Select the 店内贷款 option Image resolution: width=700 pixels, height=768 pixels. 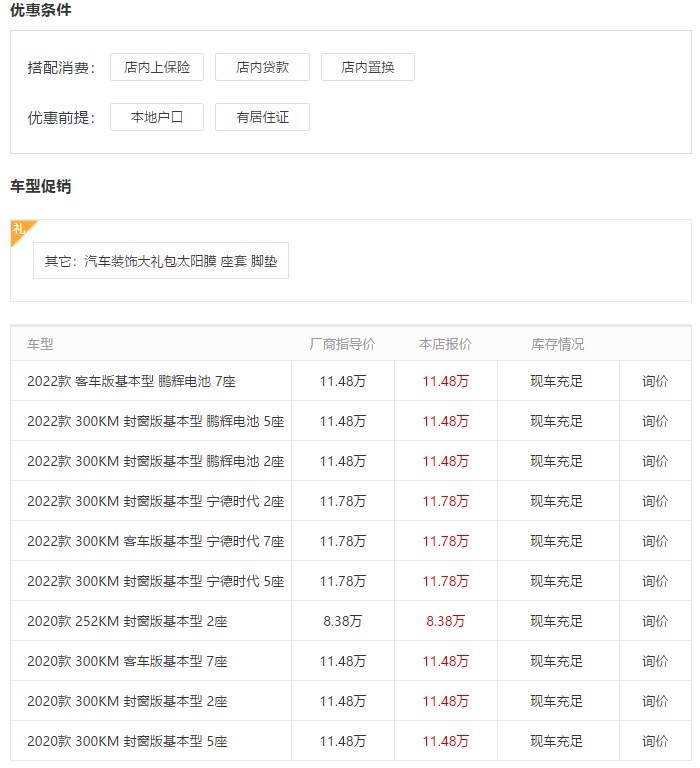point(262,67)
